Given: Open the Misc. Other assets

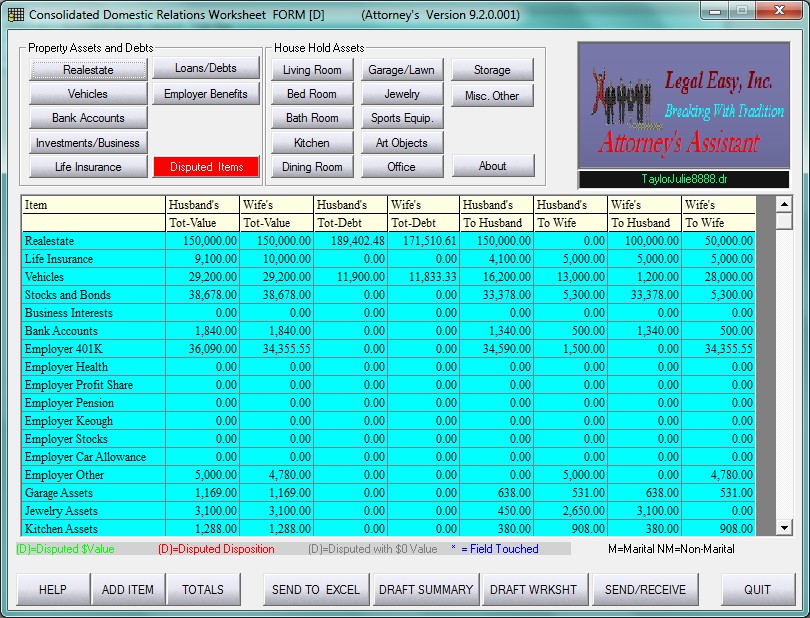Looking at the screenshot, I should pyautogui.click(x=492, y=96).
